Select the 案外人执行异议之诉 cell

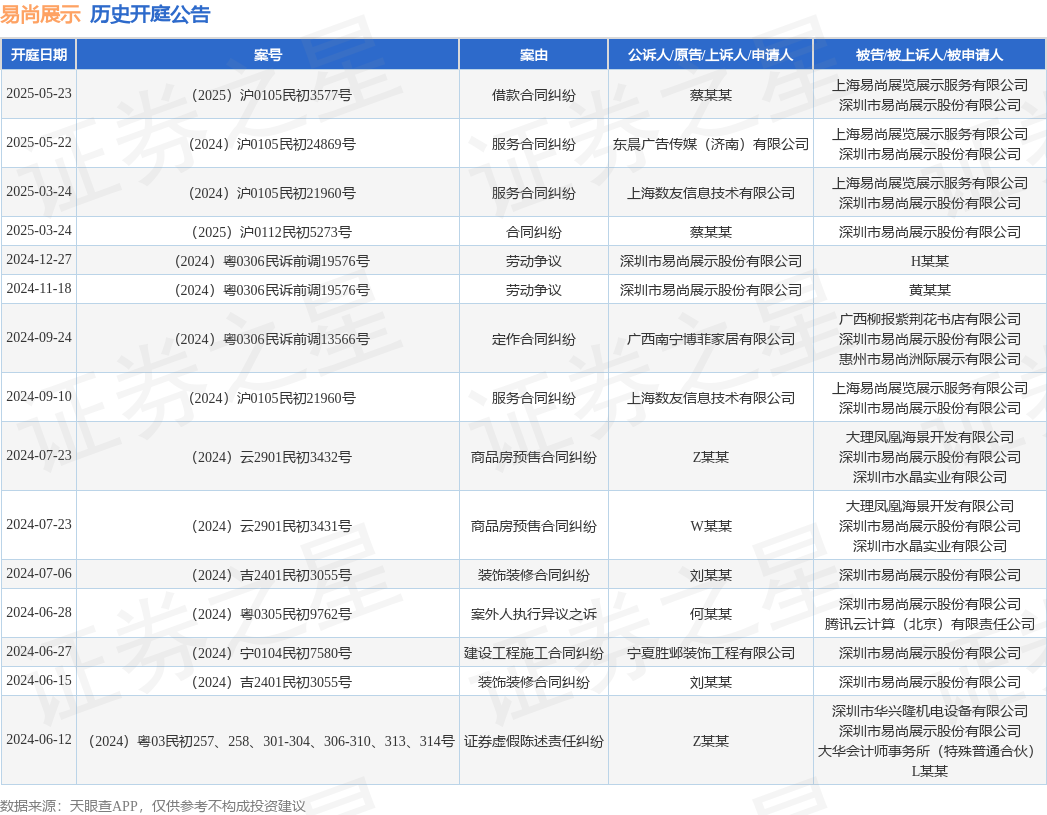[x=534, y=614]
